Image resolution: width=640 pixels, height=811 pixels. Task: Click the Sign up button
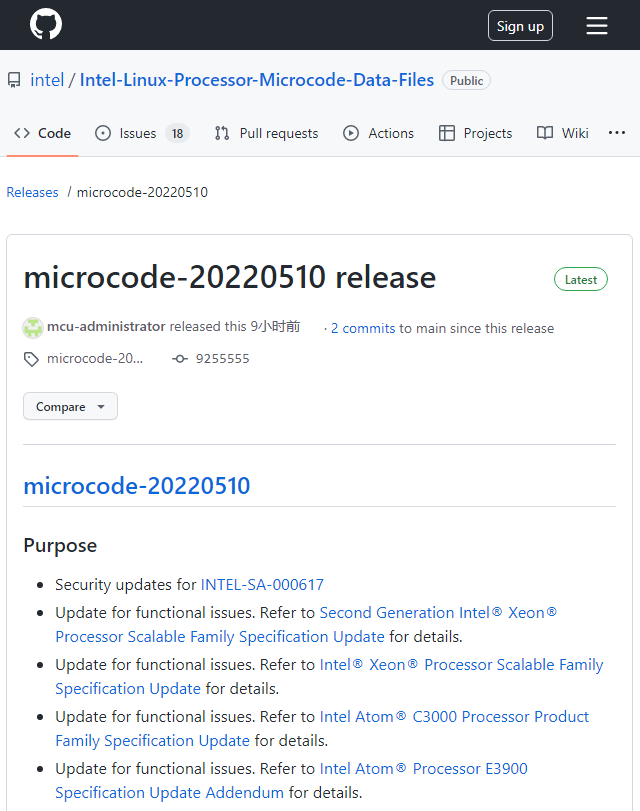[520, 25]
